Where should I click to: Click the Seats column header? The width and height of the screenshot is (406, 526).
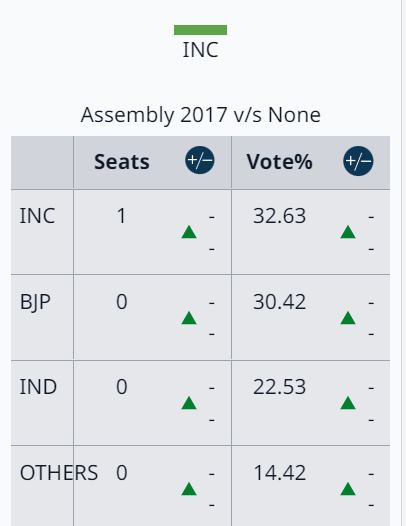click(x=122, y=162)
